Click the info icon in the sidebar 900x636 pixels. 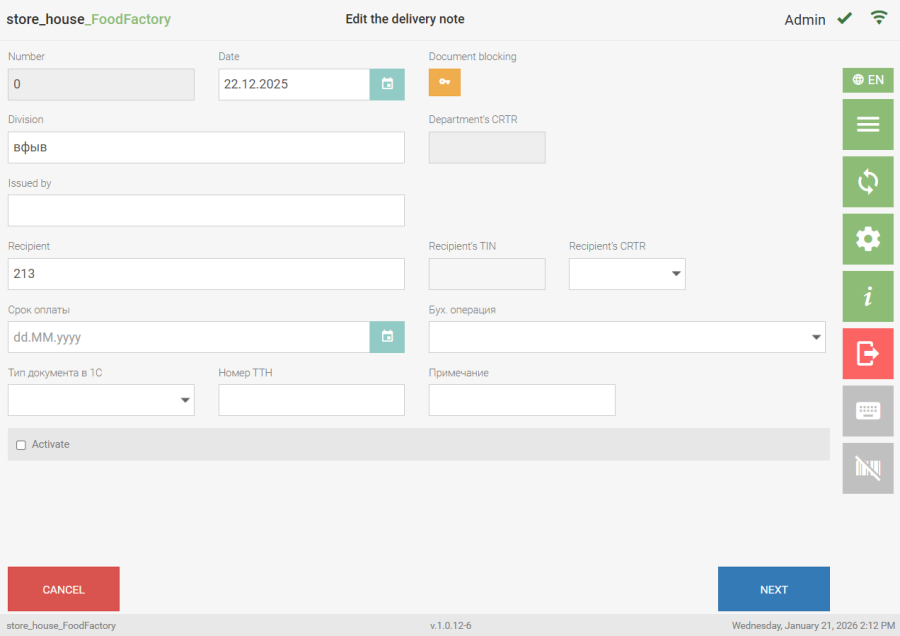click(x=867, y=296)
